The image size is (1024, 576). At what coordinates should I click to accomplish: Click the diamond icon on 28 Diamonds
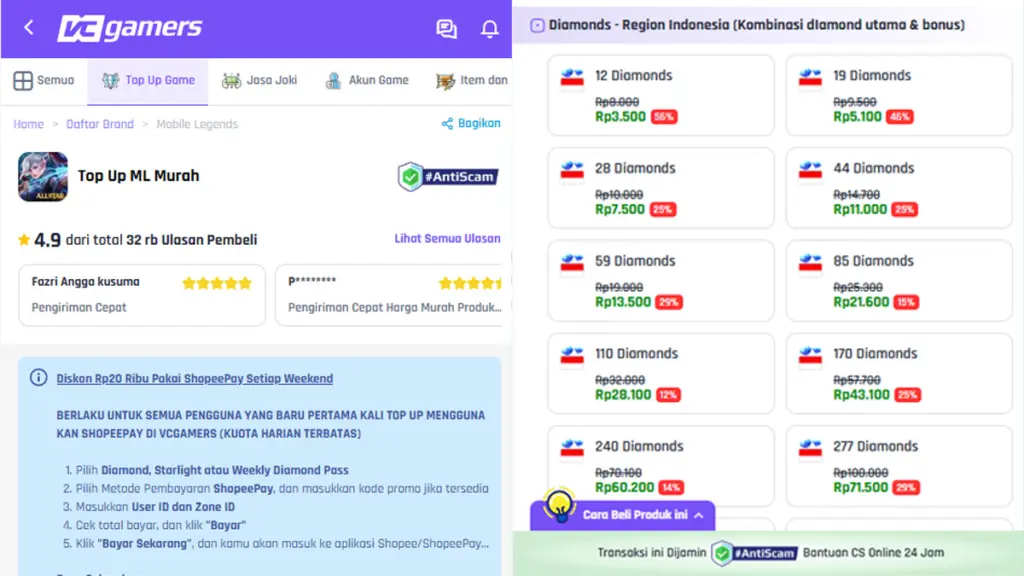click(572, 170)
